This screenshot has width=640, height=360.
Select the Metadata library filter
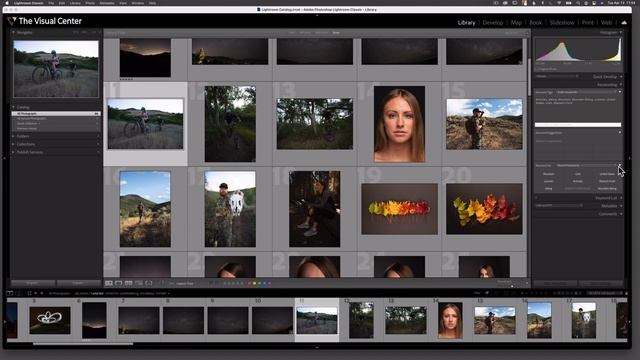click(x=321, y=33)
